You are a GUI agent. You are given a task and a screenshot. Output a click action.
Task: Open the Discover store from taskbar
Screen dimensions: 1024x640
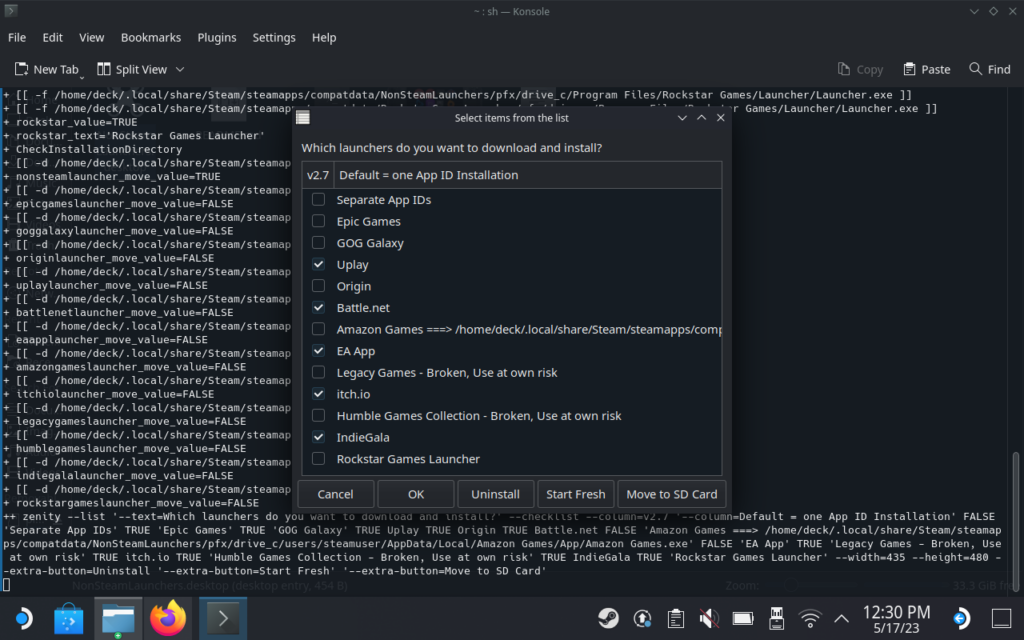pos(68,619)
